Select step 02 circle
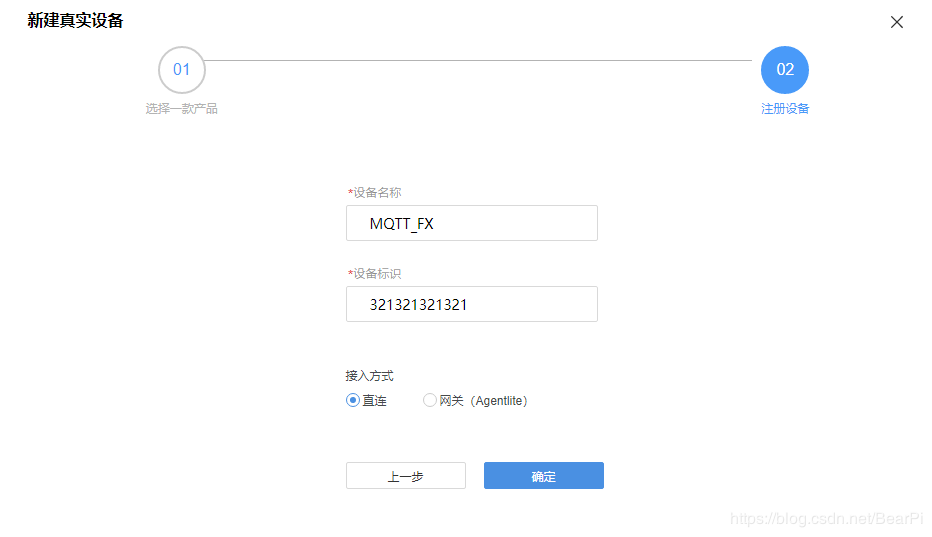This screenshot has width=932, height=537. click(785, 70)
